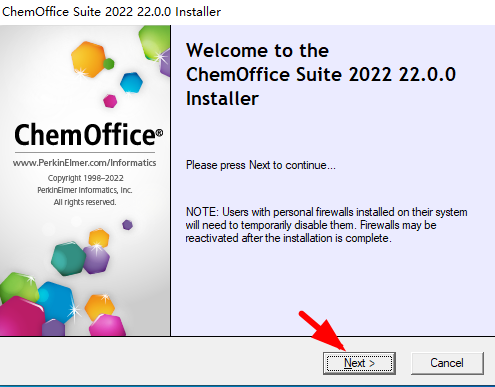Click the installer window title bar text
495x387 pixels.
coord(111,12)
